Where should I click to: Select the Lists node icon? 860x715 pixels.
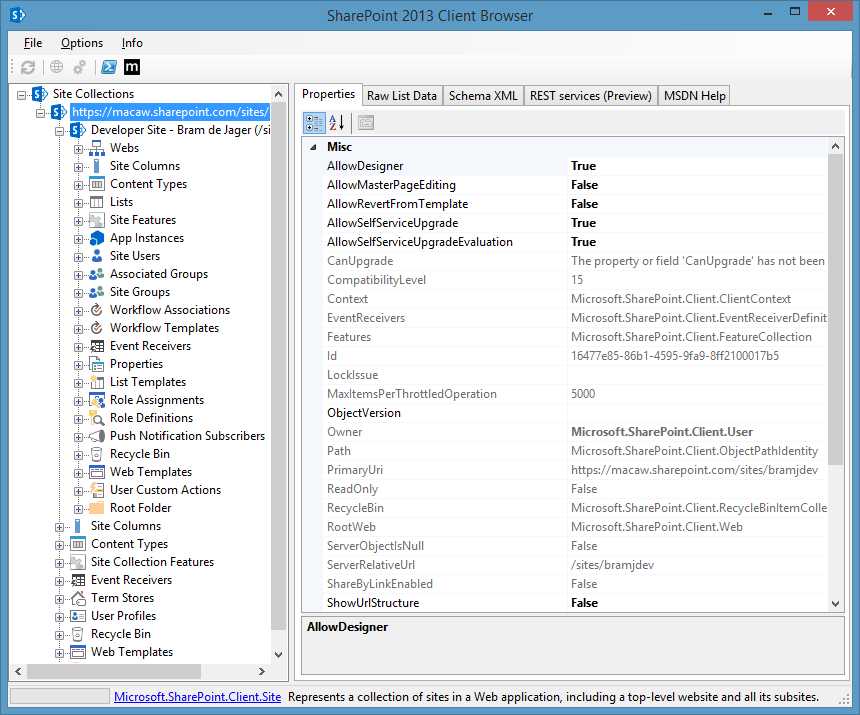[x=97, y=202]
